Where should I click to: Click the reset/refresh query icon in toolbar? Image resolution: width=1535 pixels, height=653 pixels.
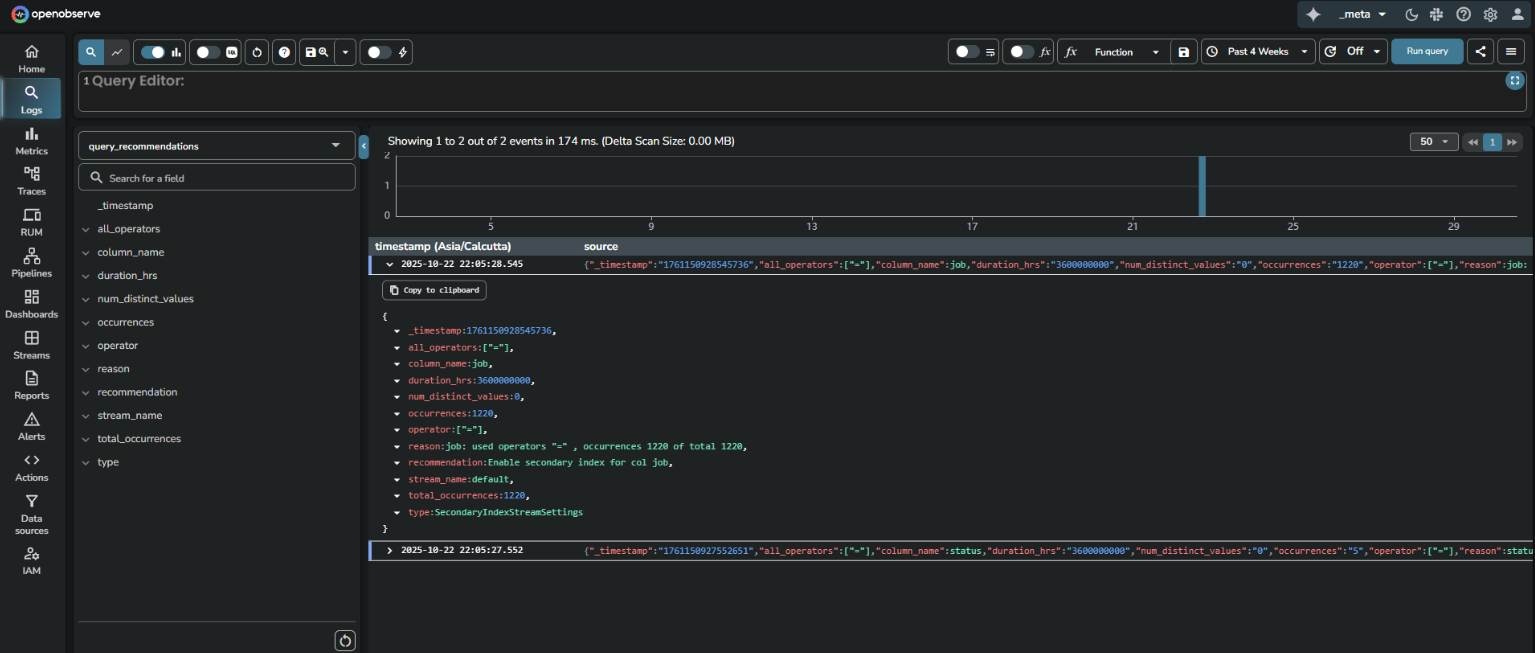coord(258,51)
